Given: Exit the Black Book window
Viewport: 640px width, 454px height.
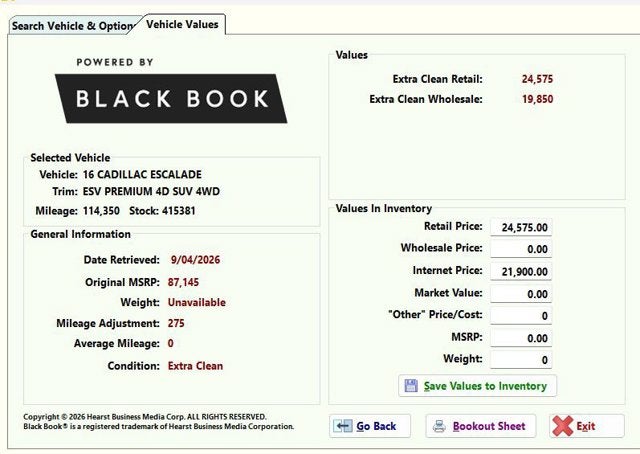Looking at the screenshot, I should (587, 426).
